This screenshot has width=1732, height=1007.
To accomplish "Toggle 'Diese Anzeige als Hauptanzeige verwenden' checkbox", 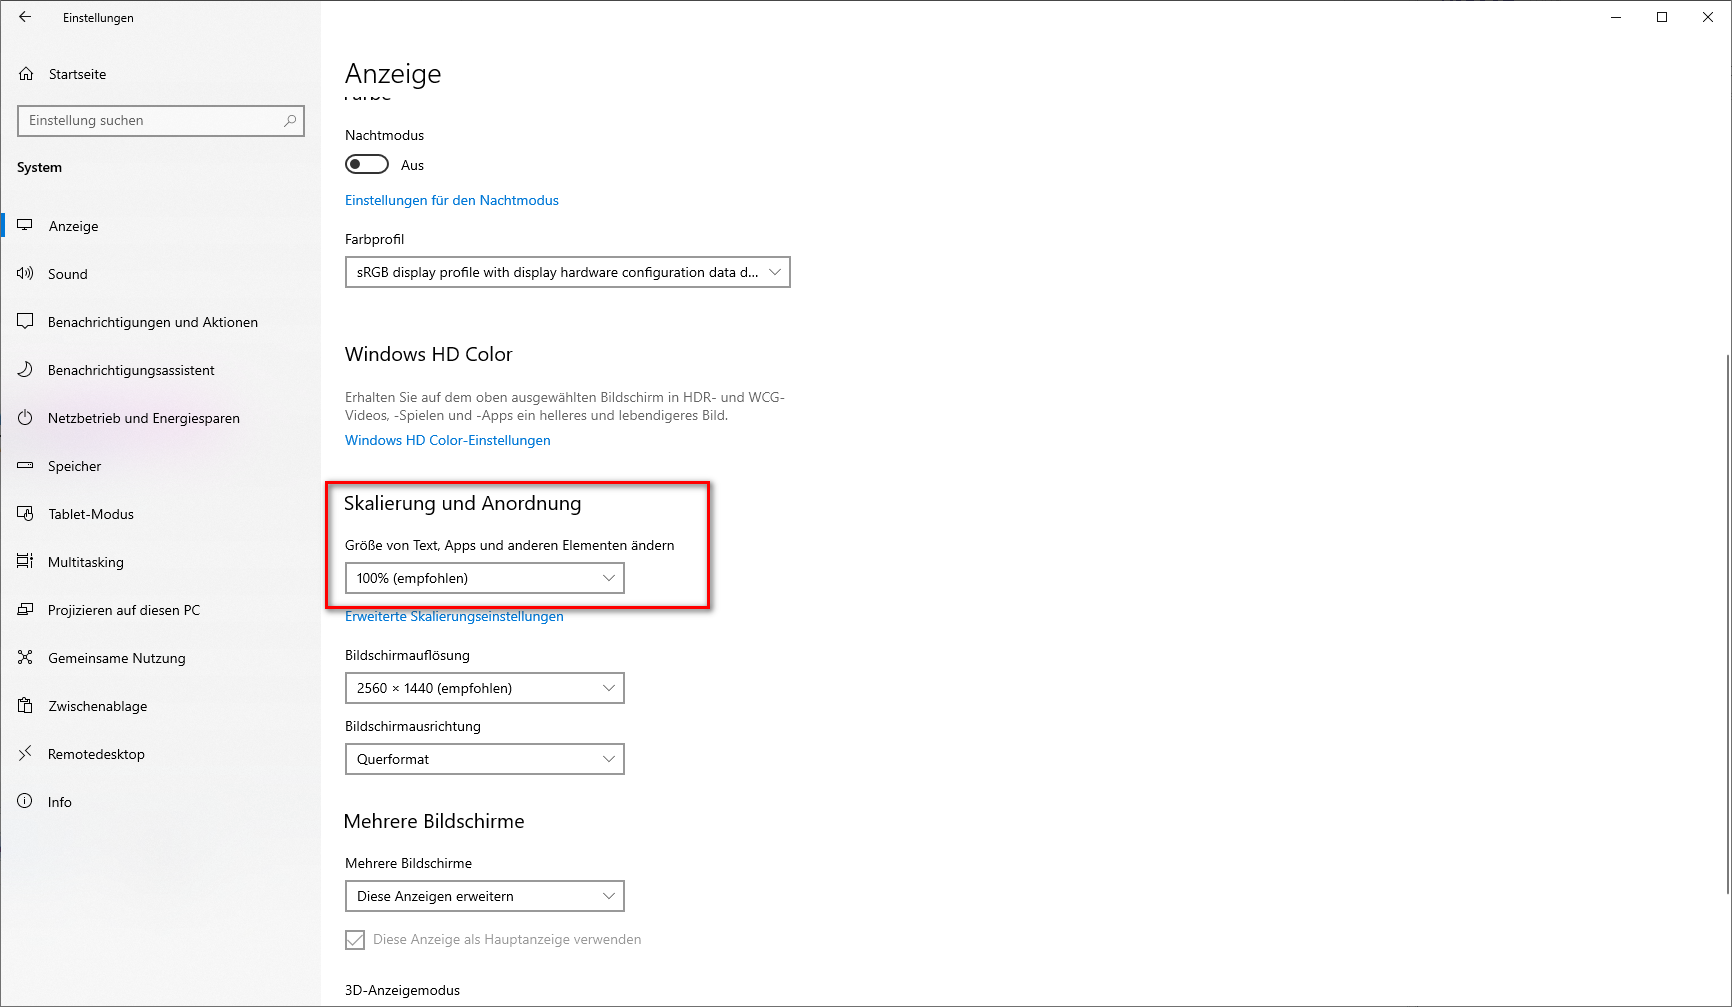I will tap(355, 939).
